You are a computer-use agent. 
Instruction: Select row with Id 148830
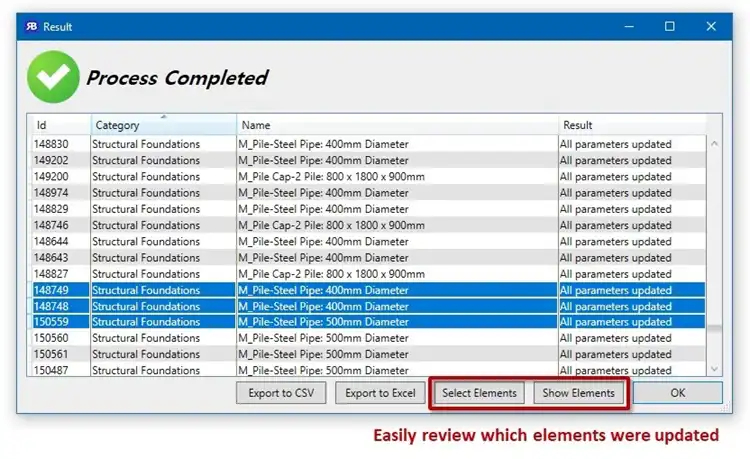(366, 144)
